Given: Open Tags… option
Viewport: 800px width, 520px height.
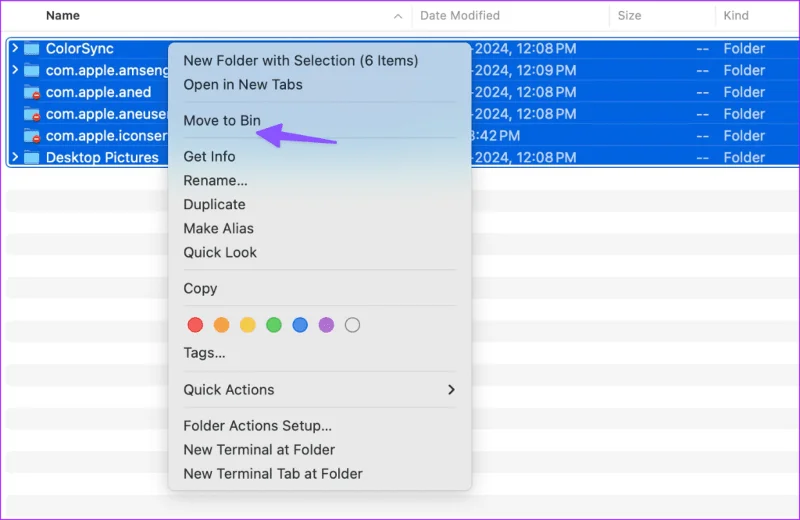Looking at the screenshot, I should coord(204,353).
